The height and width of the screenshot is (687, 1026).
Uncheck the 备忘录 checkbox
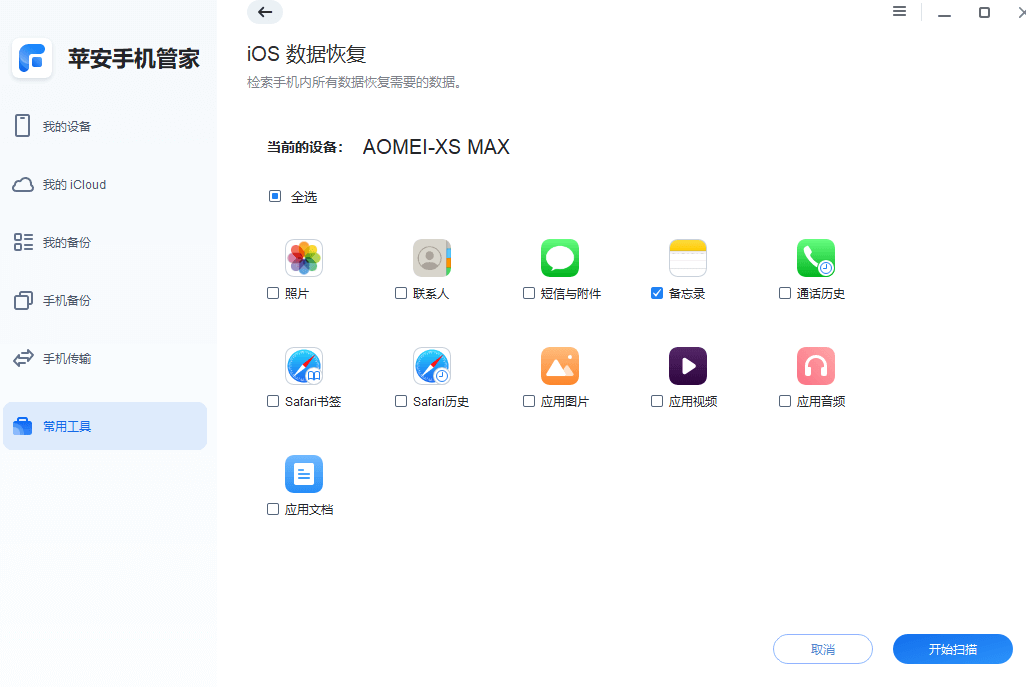(x=657, y=292)
